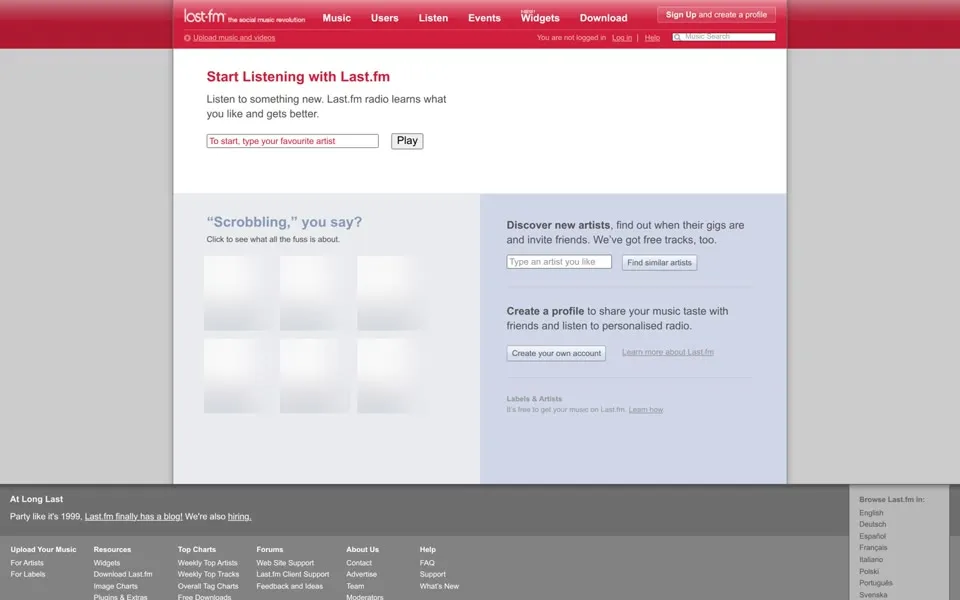Open the Listen menu
Viewport: 960px width, 600px height.
433,18
